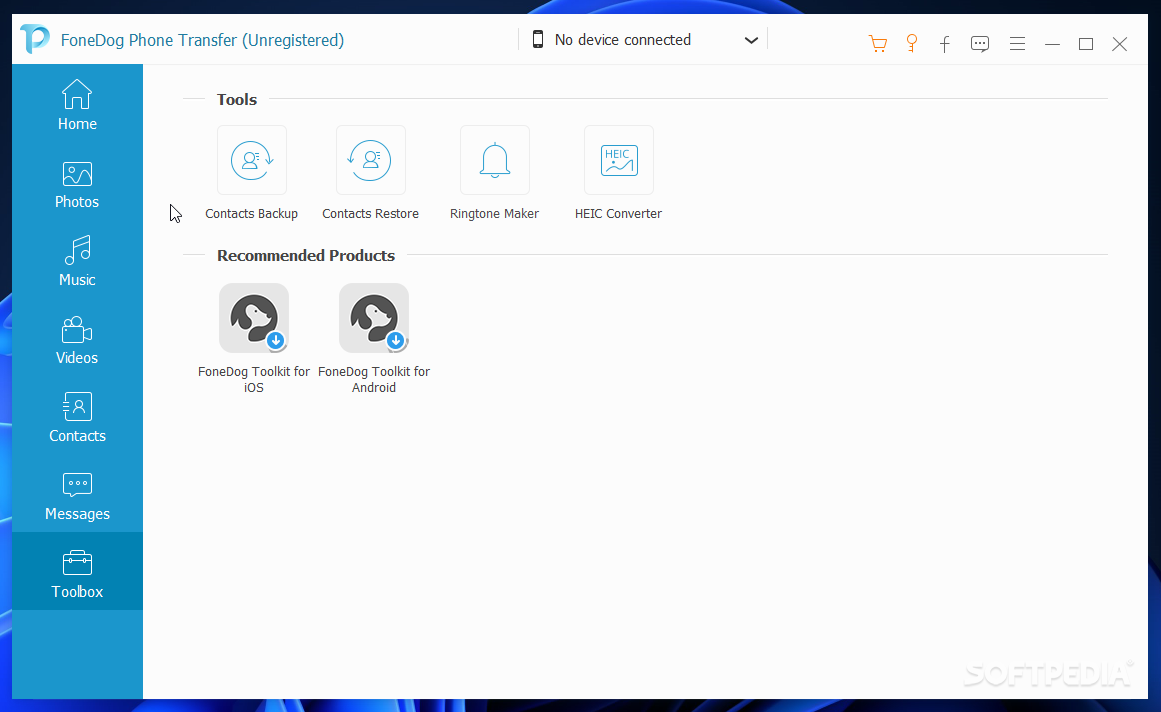Click the orange key register icon

[911, 44]
